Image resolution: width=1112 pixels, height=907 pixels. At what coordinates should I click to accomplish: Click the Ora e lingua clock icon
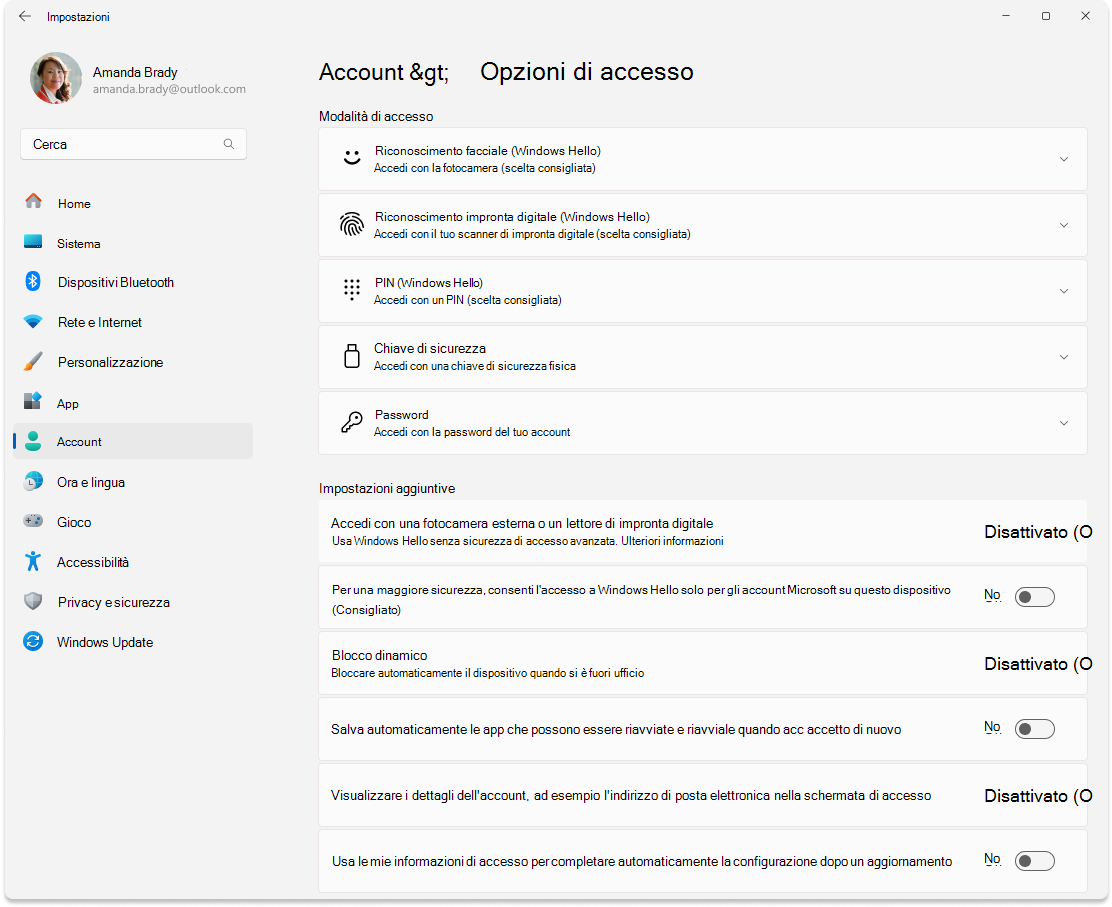[33, 481]
